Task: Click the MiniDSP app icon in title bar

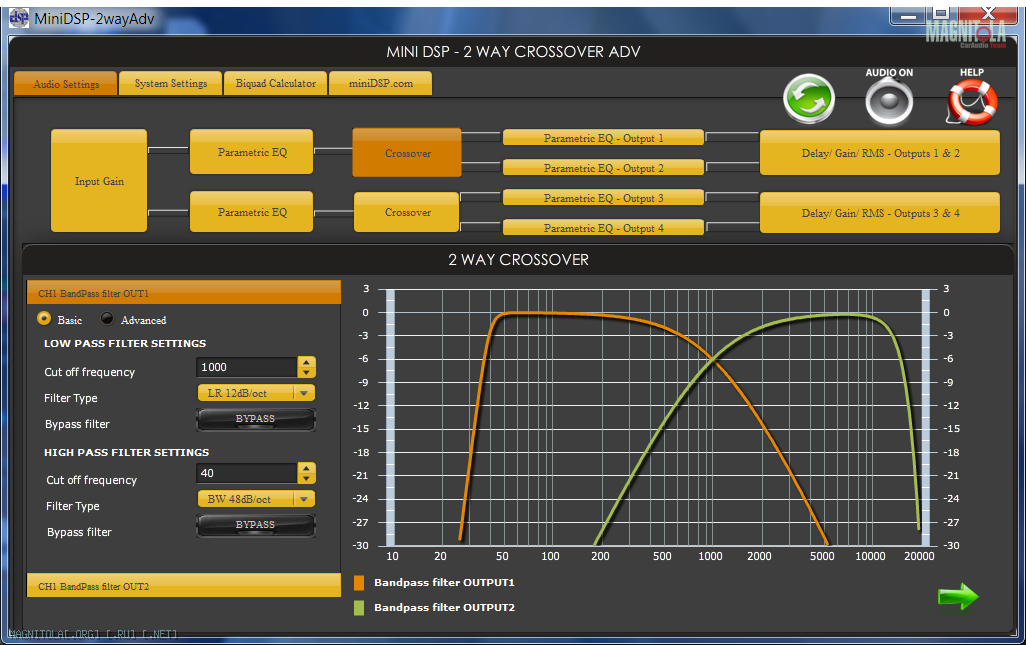Action: (19, 18)
